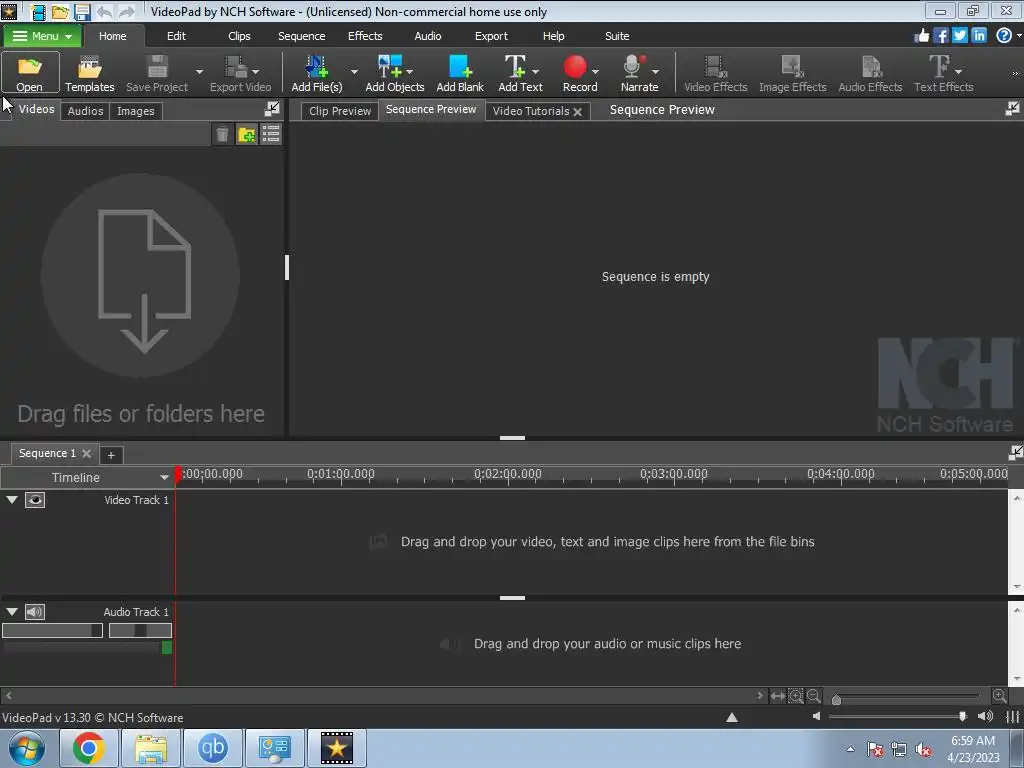The height and width of the screenshot is (768, 1024).
Task: Switch to the Audios bin tab
Action: point(86,111)
